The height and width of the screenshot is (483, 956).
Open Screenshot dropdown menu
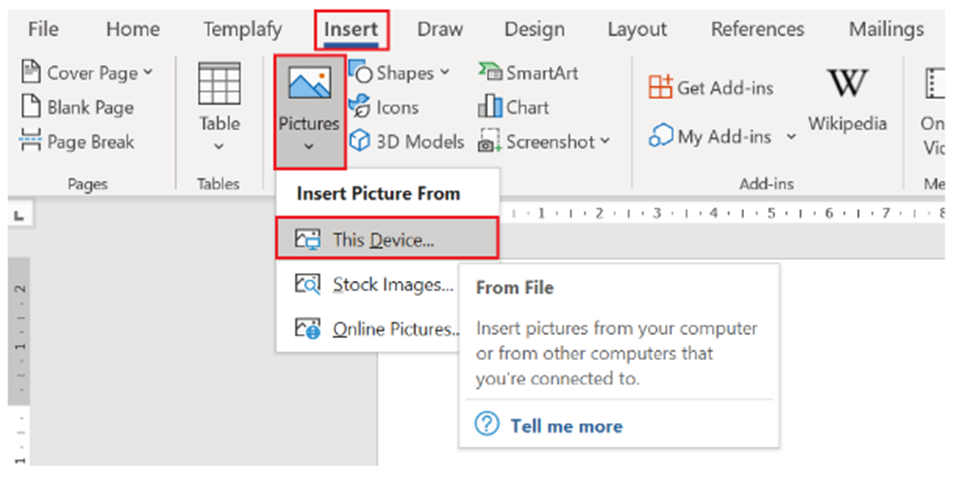pyautogui.click(x=605, y=142)
